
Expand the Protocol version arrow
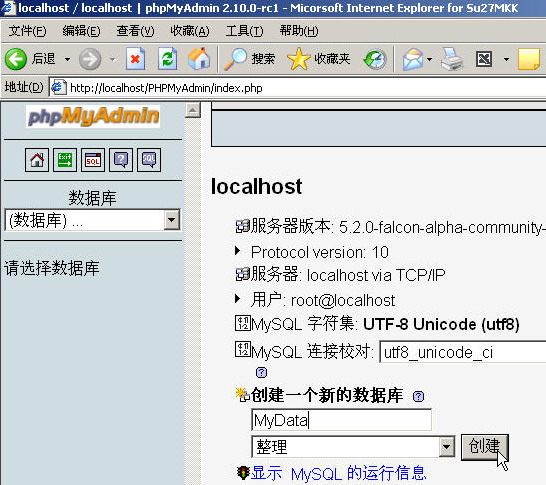point(237,250)
